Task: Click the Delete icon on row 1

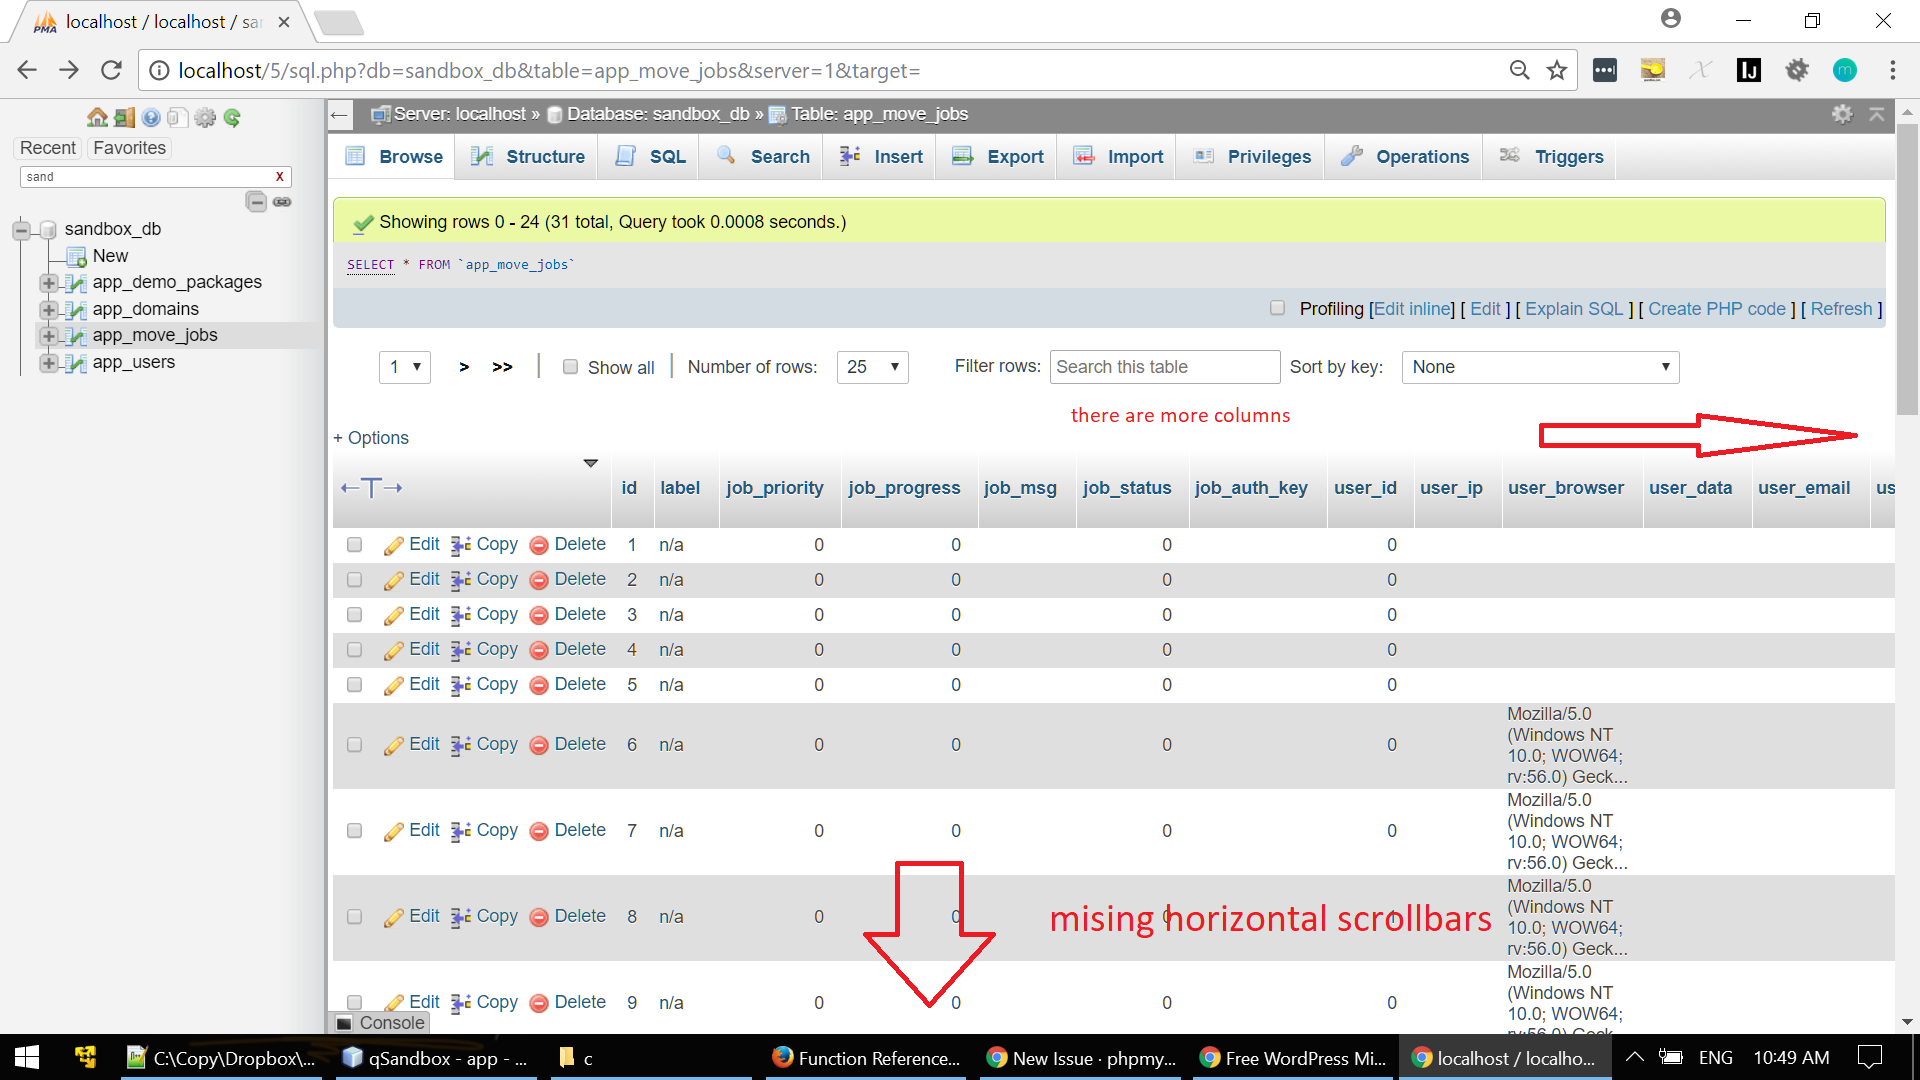Action: 539,544
